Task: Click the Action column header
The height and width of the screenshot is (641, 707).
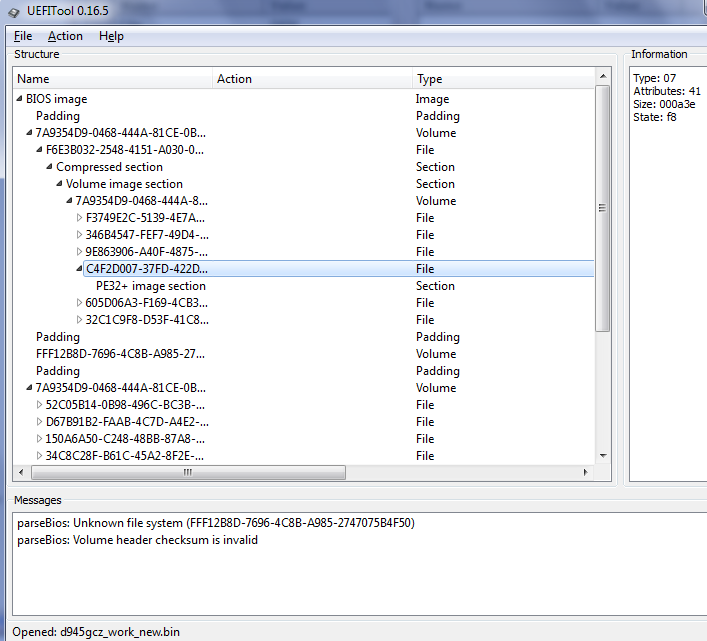Action: click(312, 78)
